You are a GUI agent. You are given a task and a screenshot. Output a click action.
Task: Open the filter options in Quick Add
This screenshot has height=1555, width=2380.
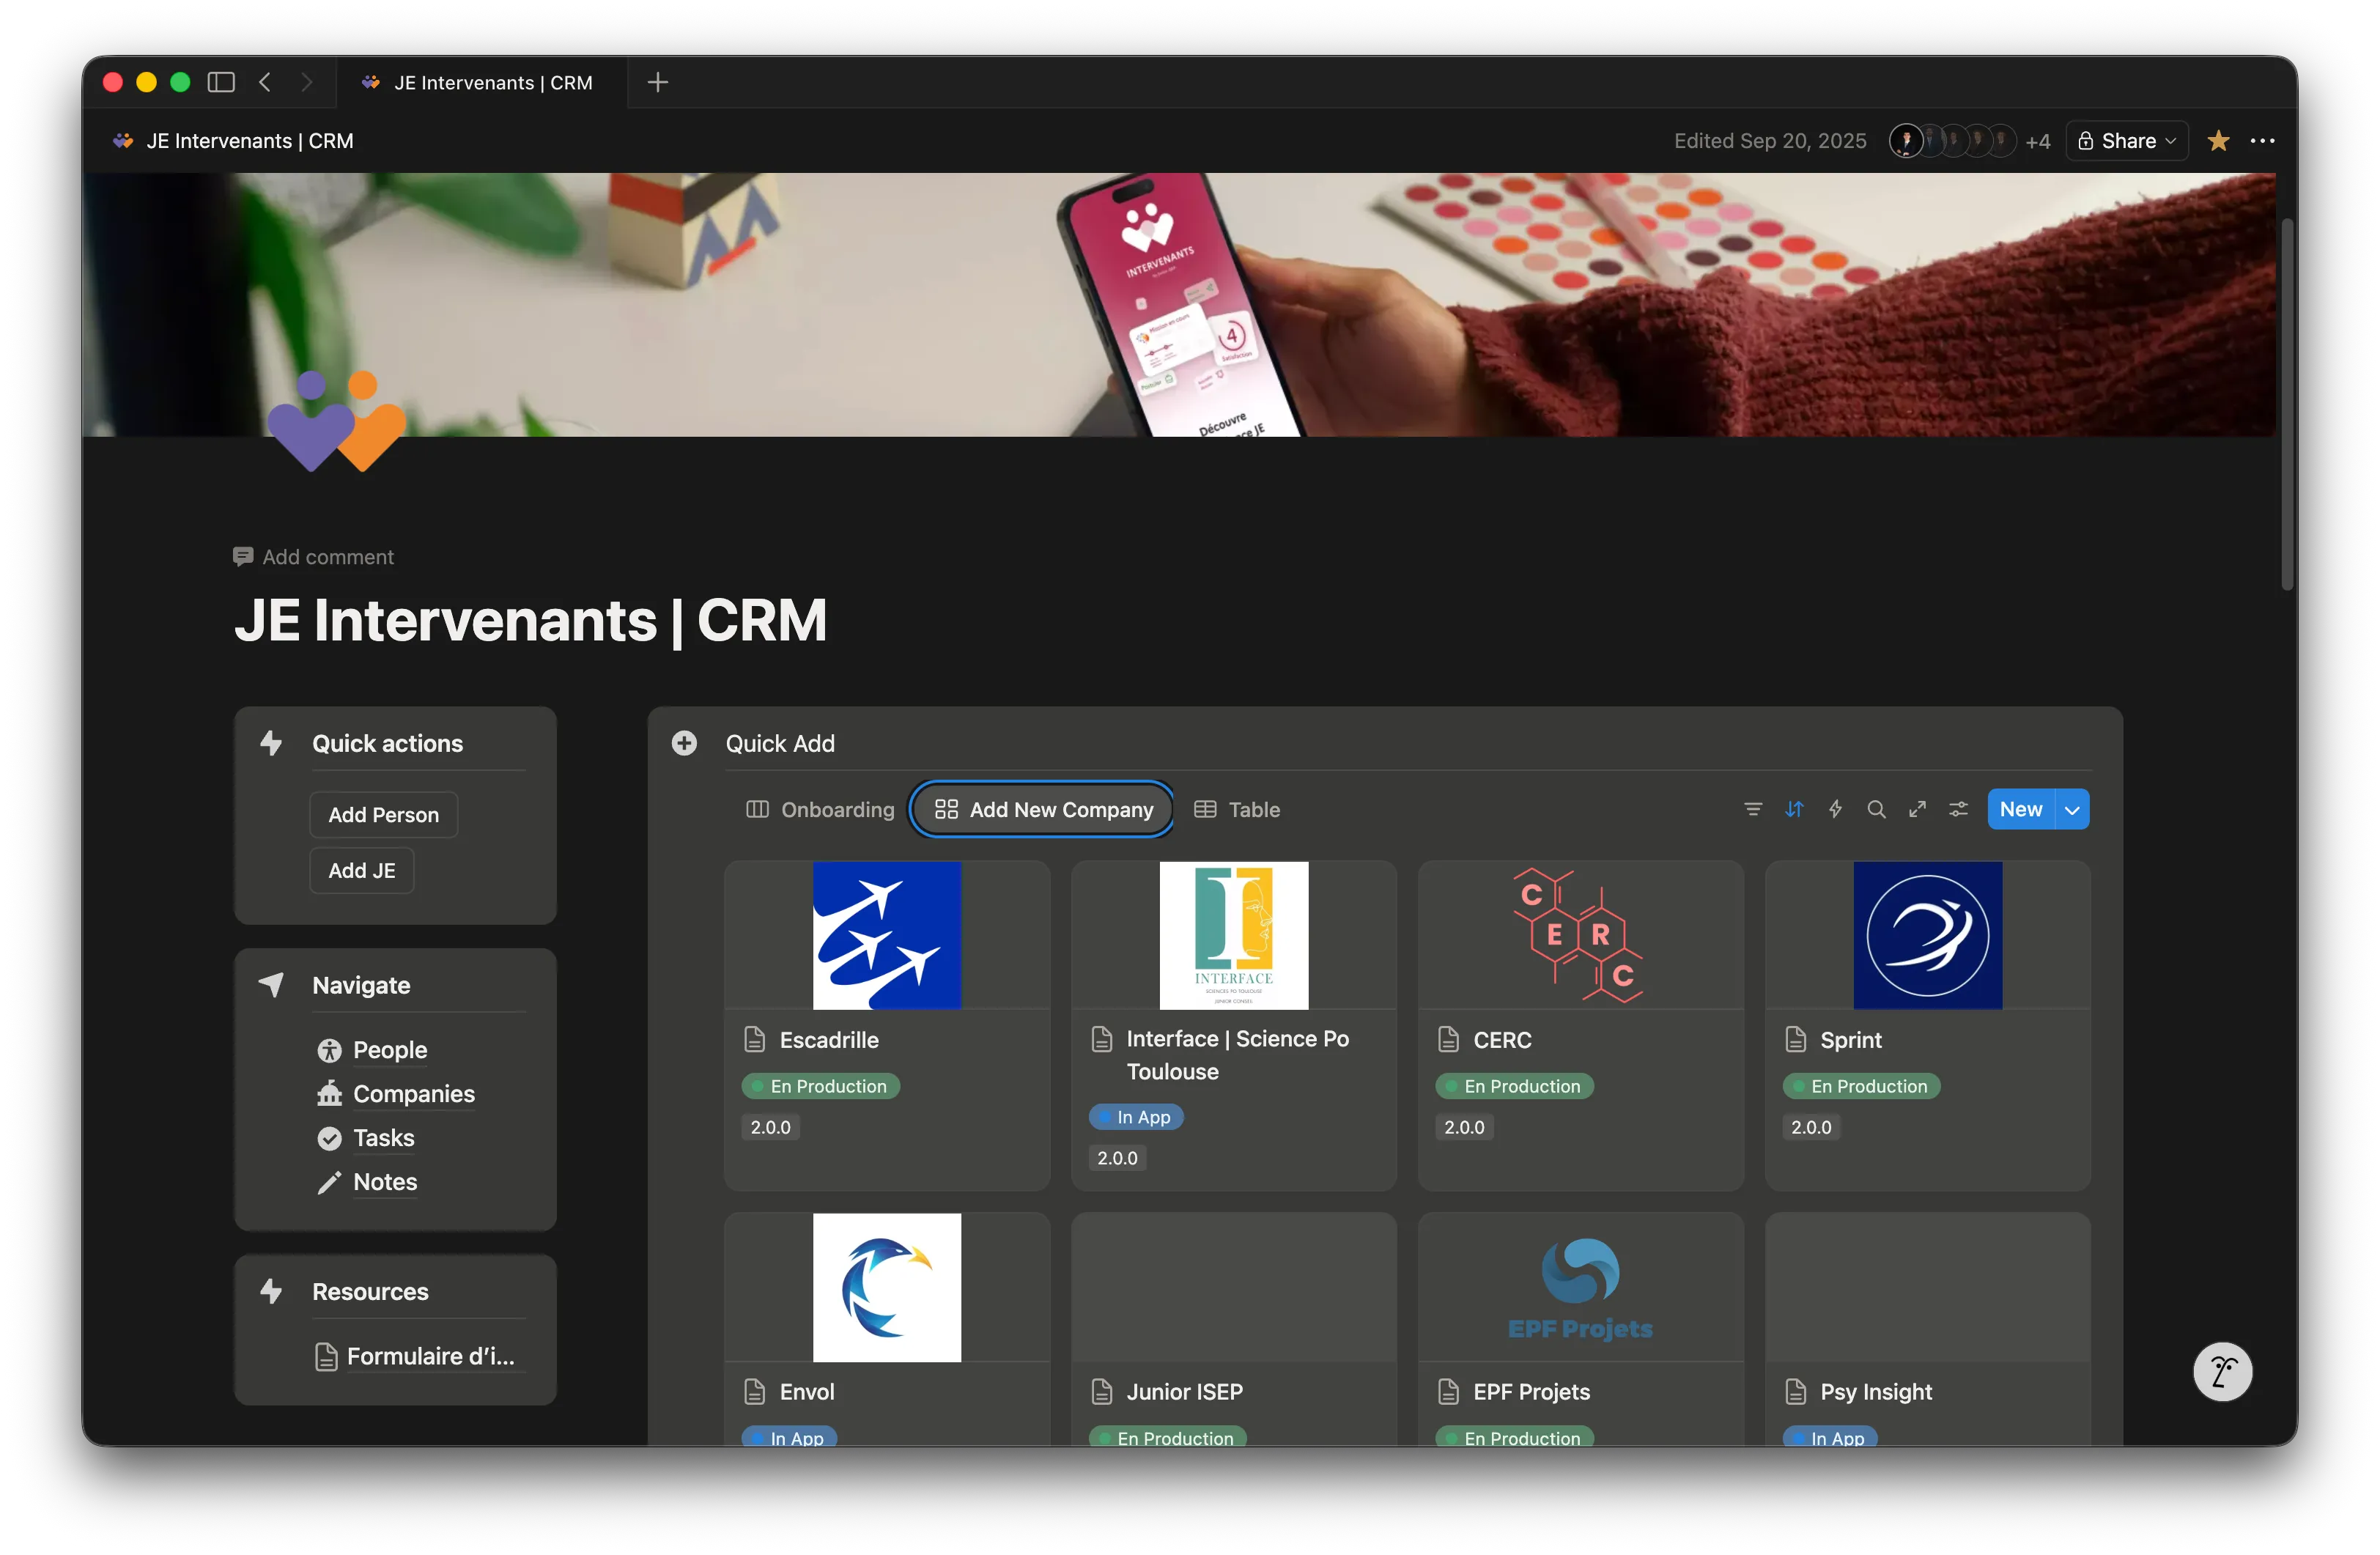[x=1753, y=809]
